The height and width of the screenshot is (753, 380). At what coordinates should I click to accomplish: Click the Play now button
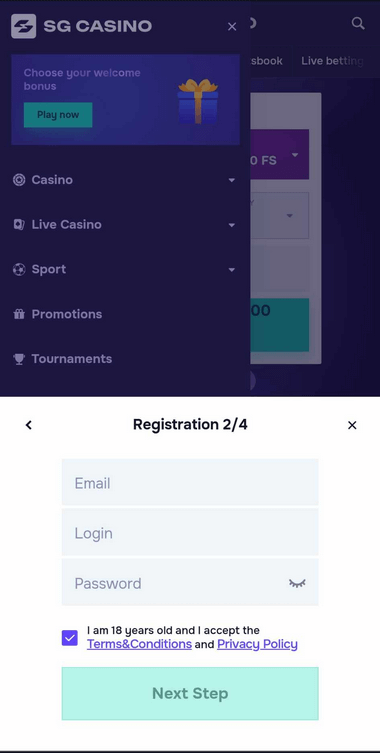(58, 115)
